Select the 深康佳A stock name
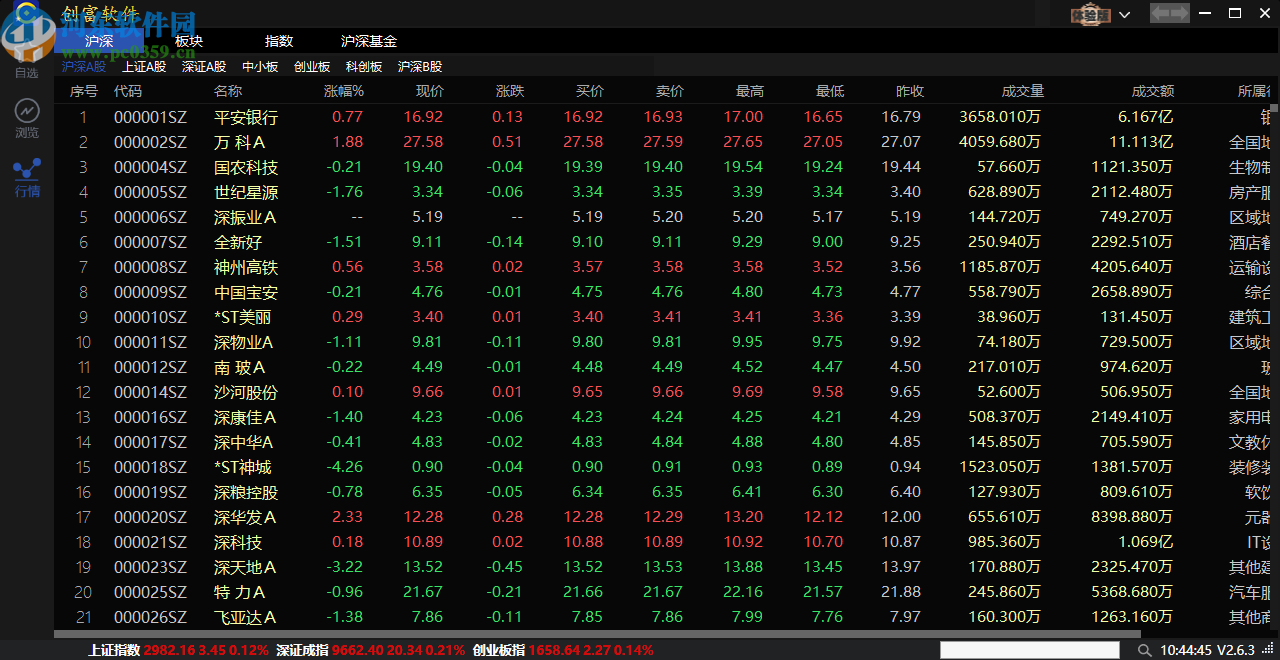The image size is (1280, 660). [245, 417]
